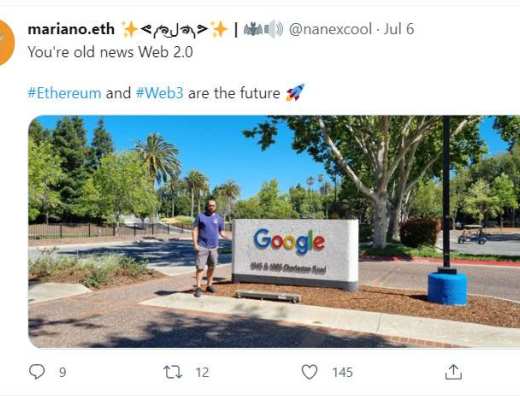Open the orange profile avatar

5,42
